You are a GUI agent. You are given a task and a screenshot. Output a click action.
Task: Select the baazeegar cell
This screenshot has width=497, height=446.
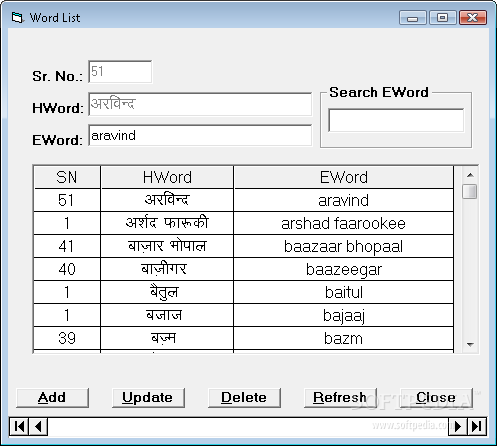point(344,269)
